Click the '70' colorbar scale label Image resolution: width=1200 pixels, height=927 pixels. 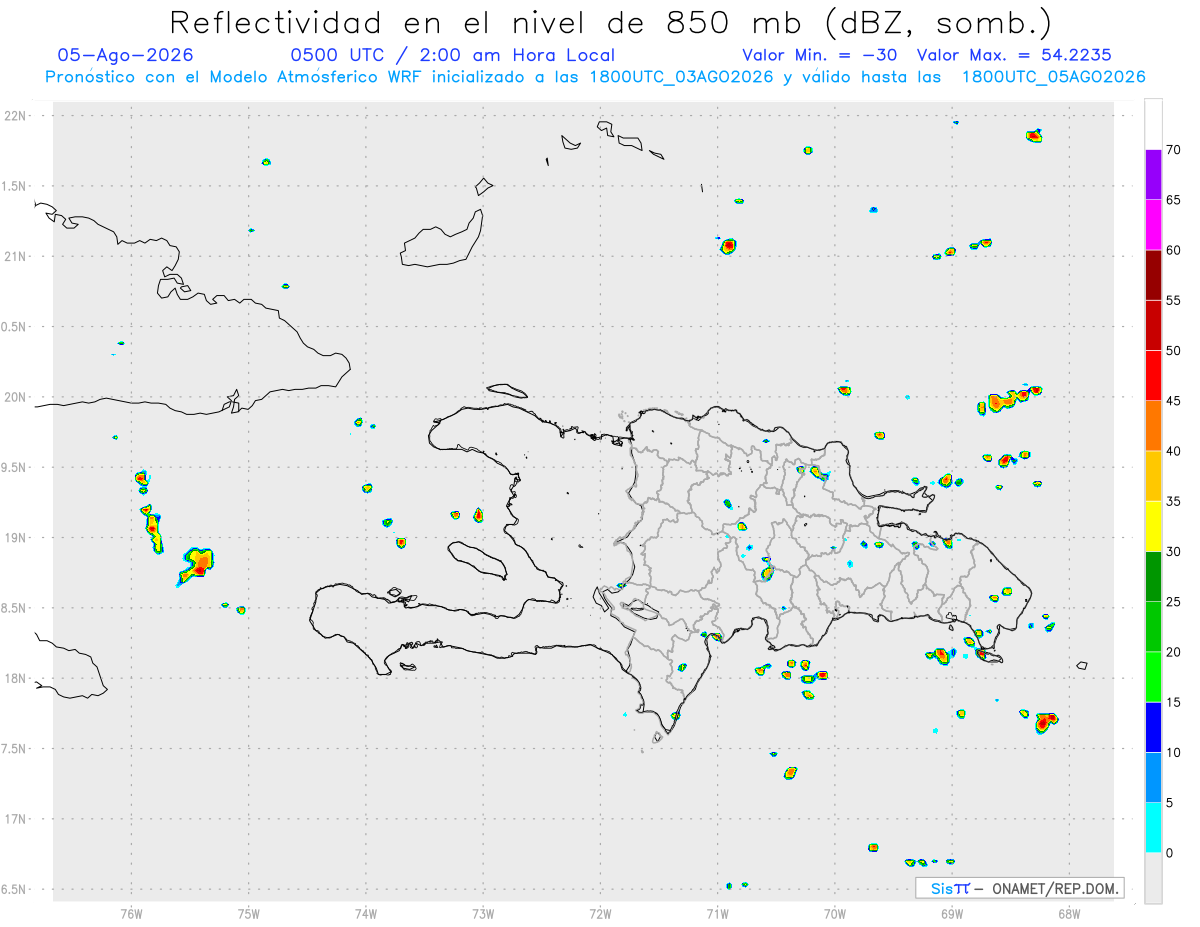click(x=1173, y=150)
